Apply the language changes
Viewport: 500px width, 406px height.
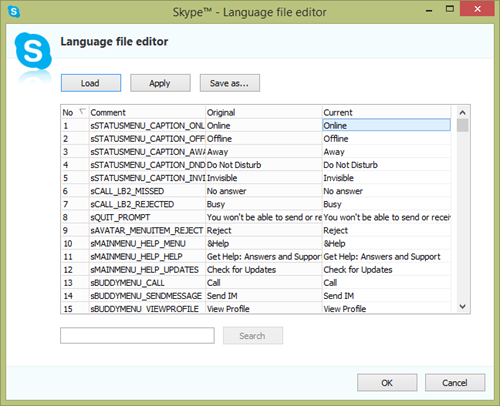coord(160,83)
